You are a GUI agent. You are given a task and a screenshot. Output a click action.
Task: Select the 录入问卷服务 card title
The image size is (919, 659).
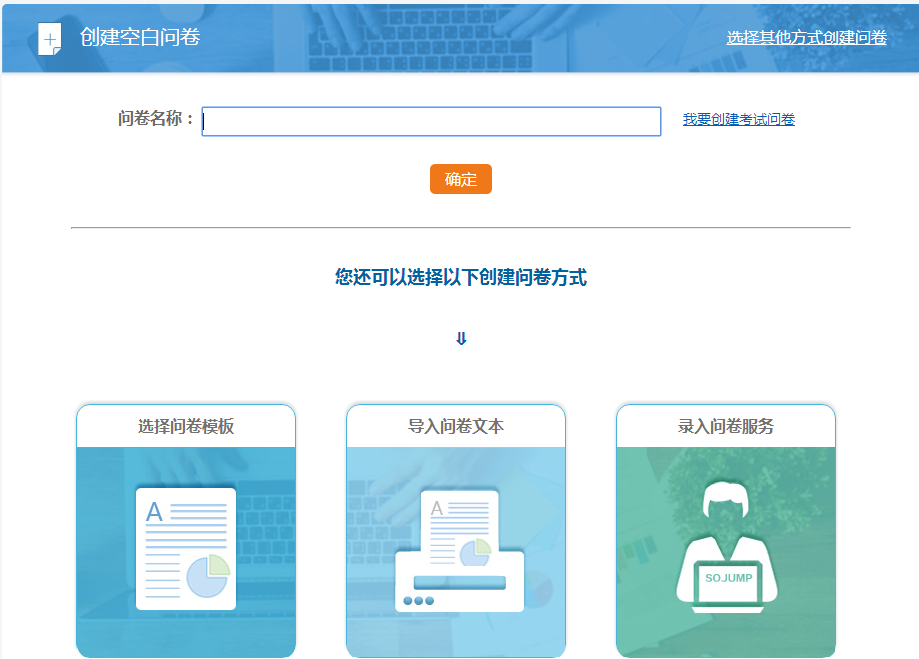725,425
